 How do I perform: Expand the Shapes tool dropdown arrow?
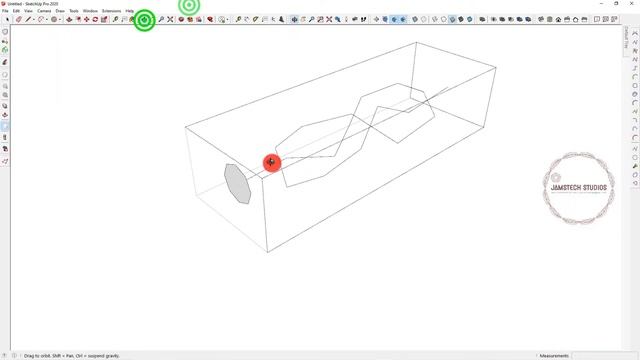tap(60, 19)
